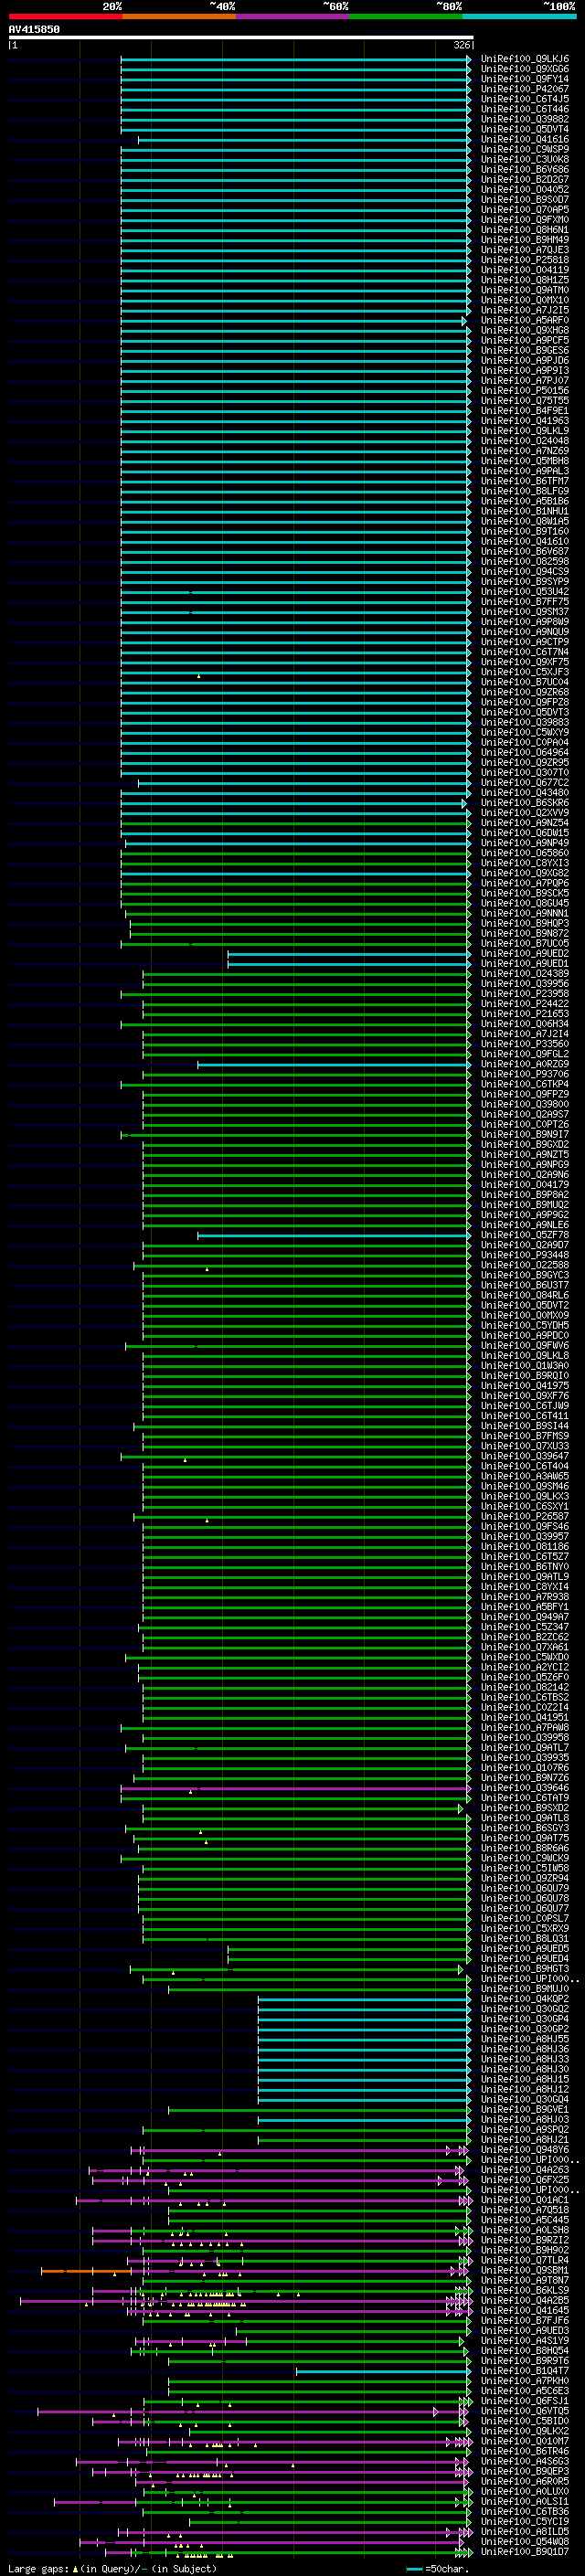Select hit label UniRef100_C5YCI9
The image size is (585, 2576).
click(x=525, y=2520)
